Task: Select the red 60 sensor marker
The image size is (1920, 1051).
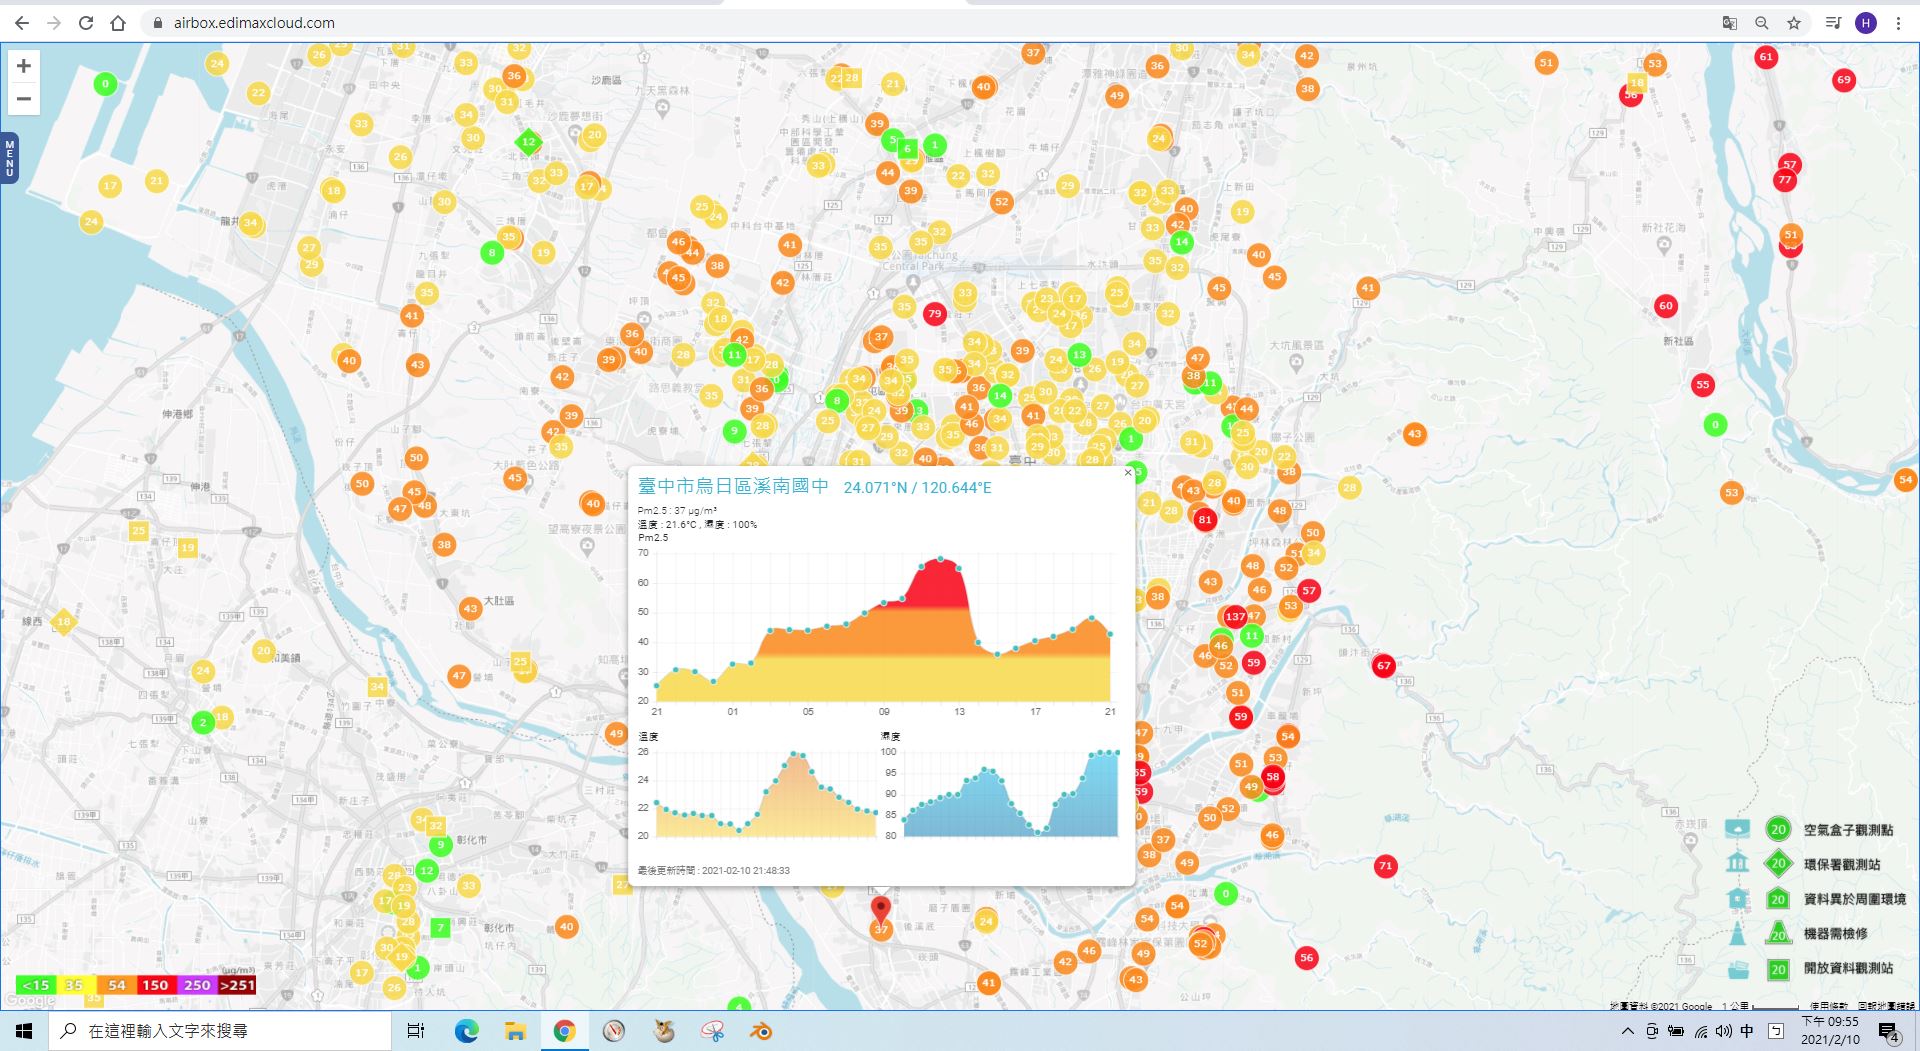Action: coord(1665,306)
